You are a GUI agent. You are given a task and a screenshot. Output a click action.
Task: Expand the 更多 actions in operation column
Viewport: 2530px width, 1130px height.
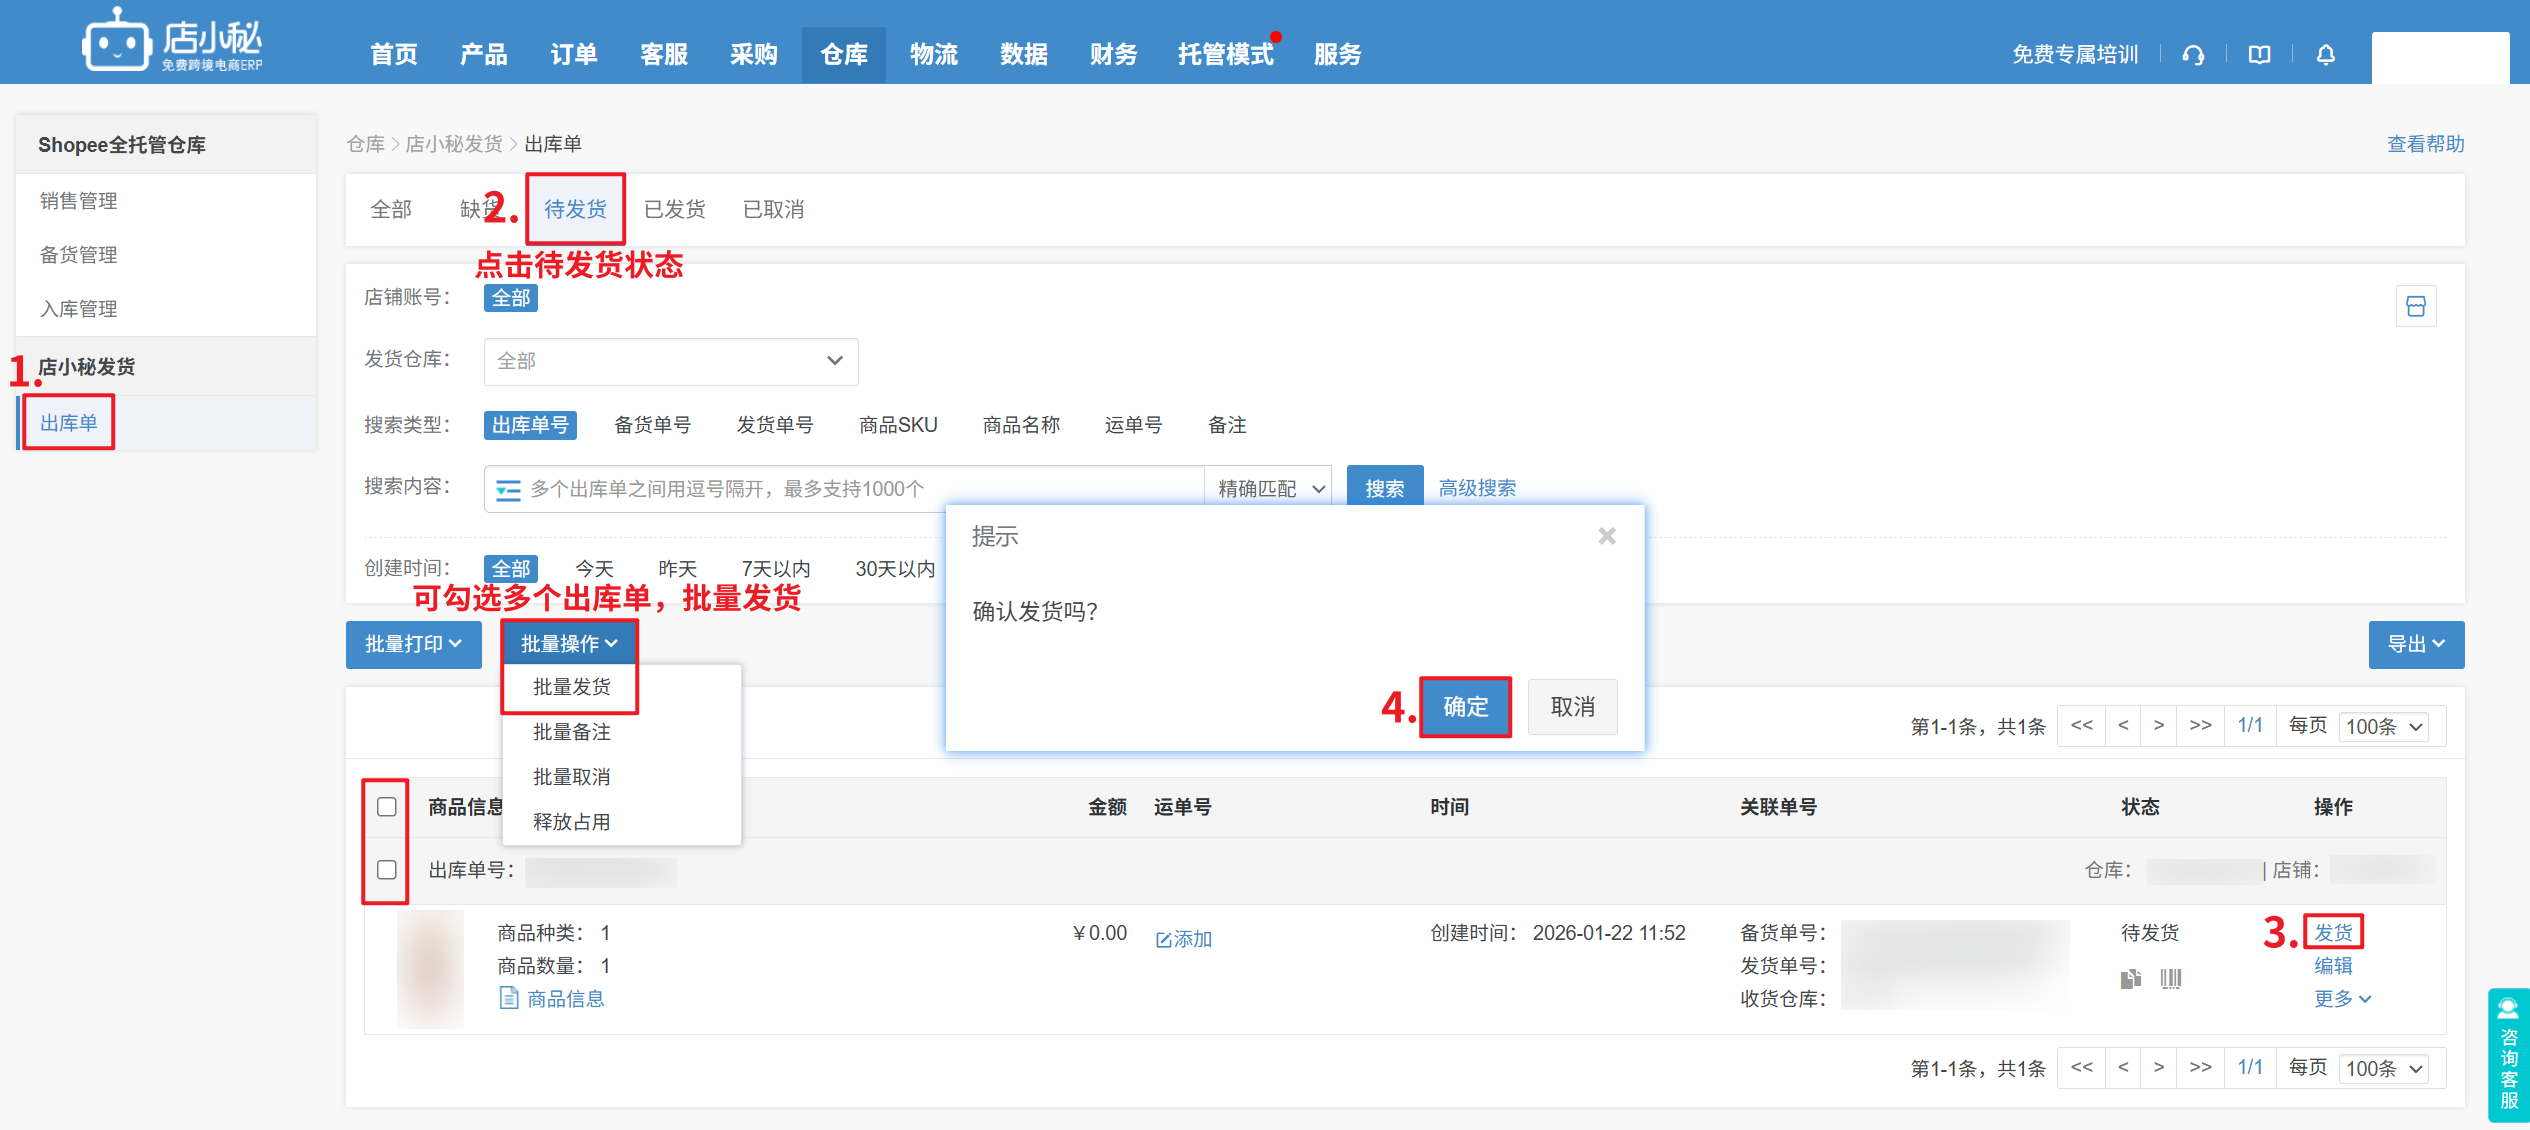[x=2341, y=998]
